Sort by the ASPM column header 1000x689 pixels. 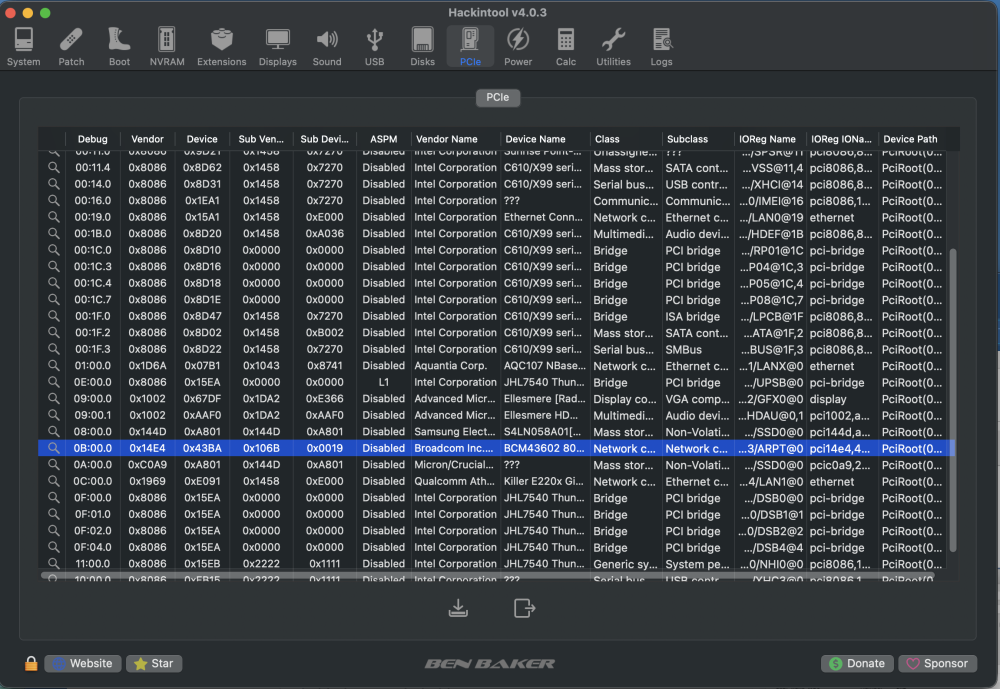383,139
